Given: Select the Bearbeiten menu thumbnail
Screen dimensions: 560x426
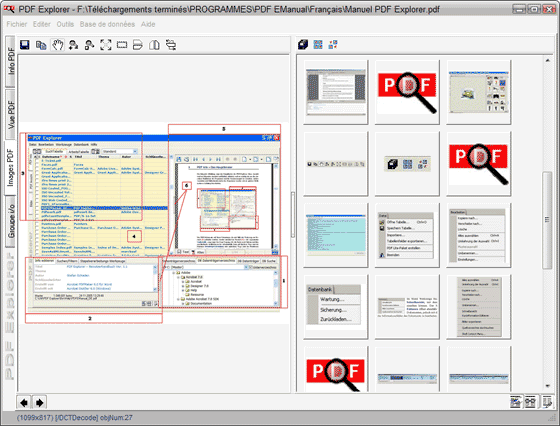Looking at the screenshot, I should (x=479, y=235).
